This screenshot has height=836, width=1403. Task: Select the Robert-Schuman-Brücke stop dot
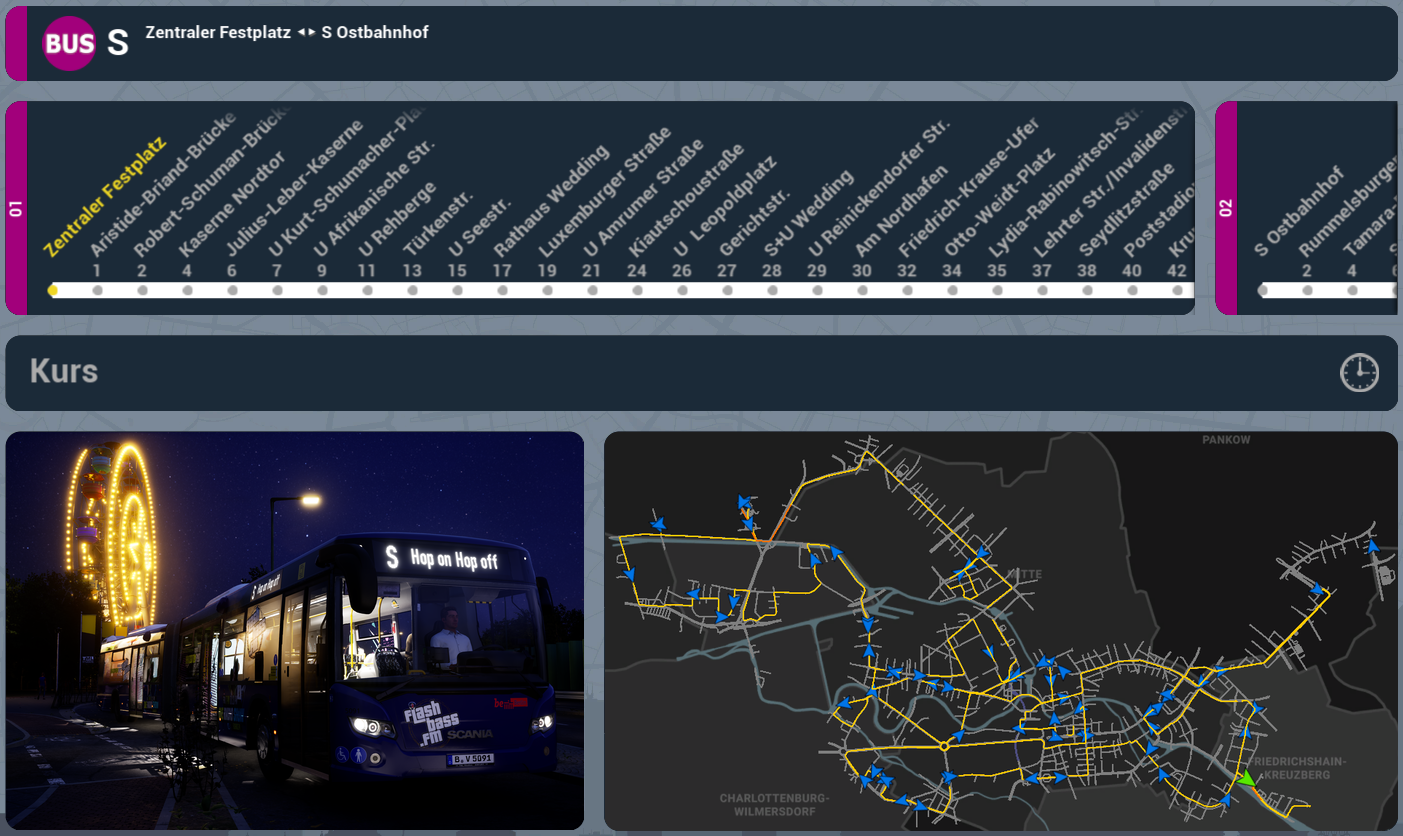click(142, 290)
